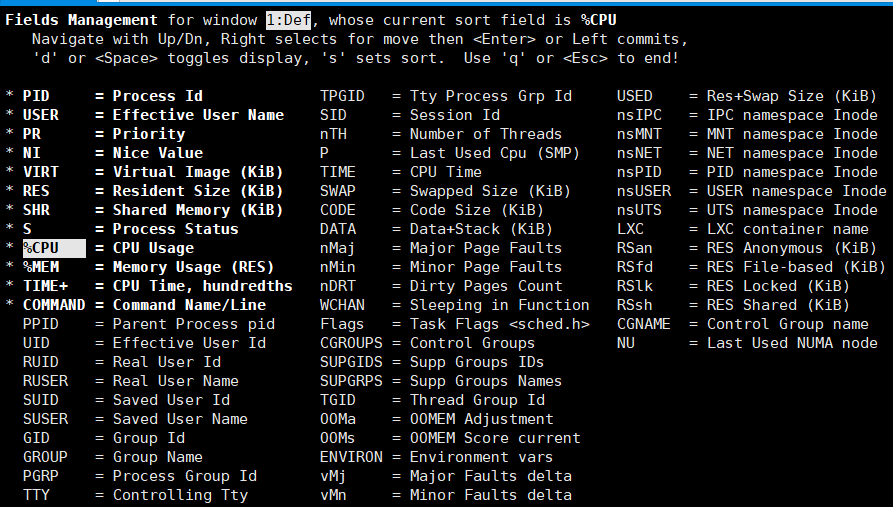Viewport: 893px width, 507px height.
Task: Click the TIME field without plus
Action: click(337, 172)
